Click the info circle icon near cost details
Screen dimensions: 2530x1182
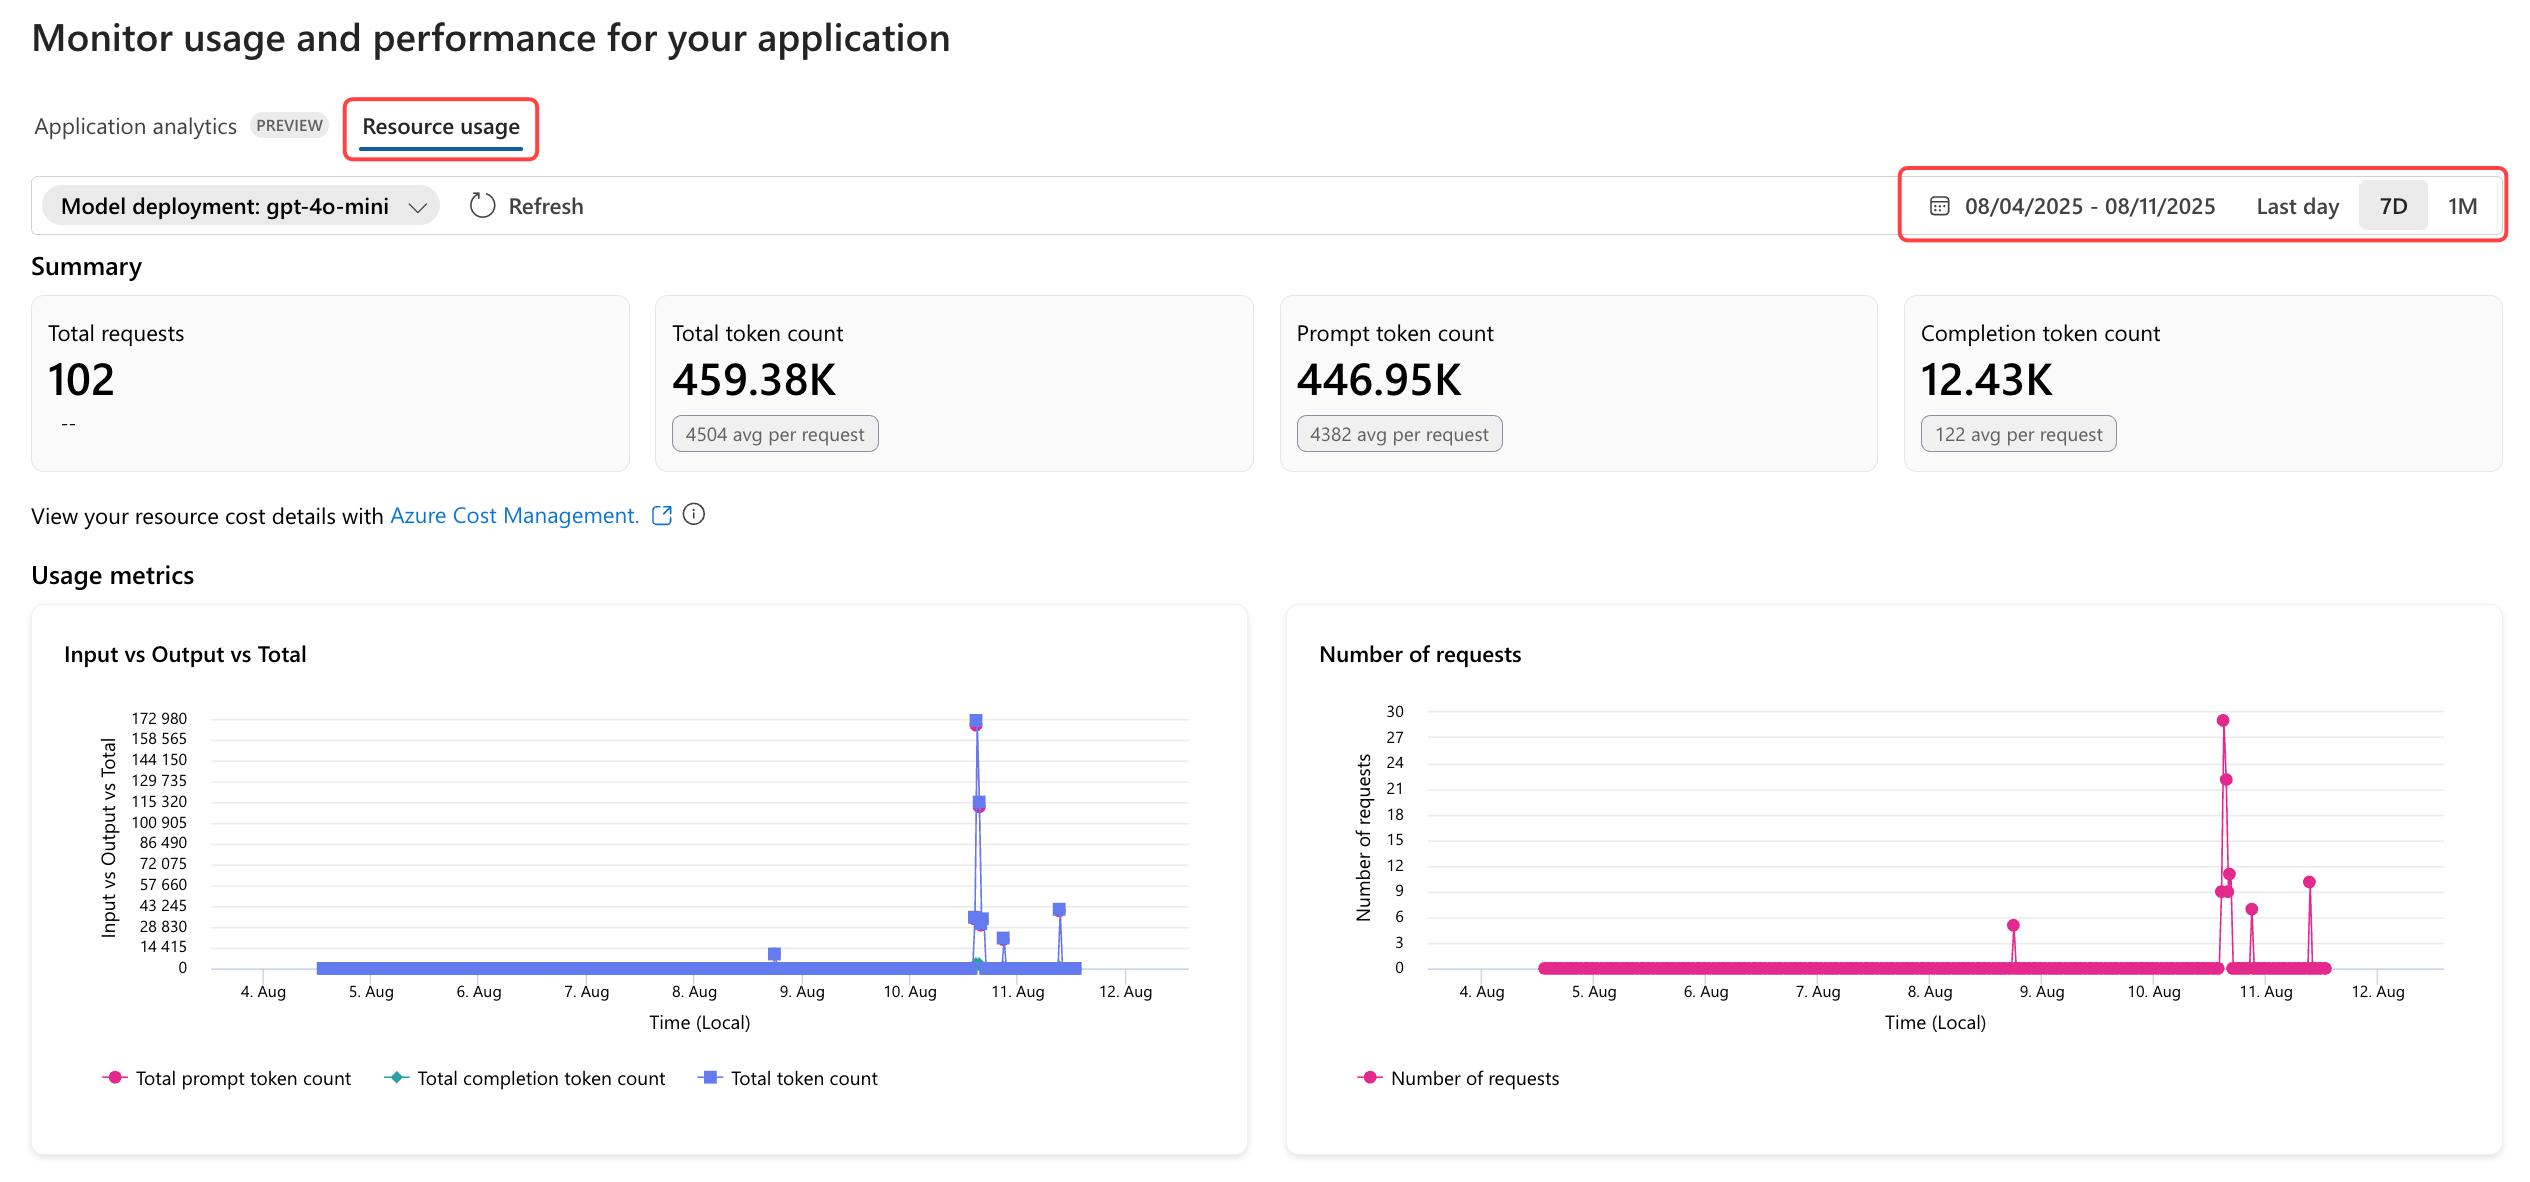coord(693,514)
